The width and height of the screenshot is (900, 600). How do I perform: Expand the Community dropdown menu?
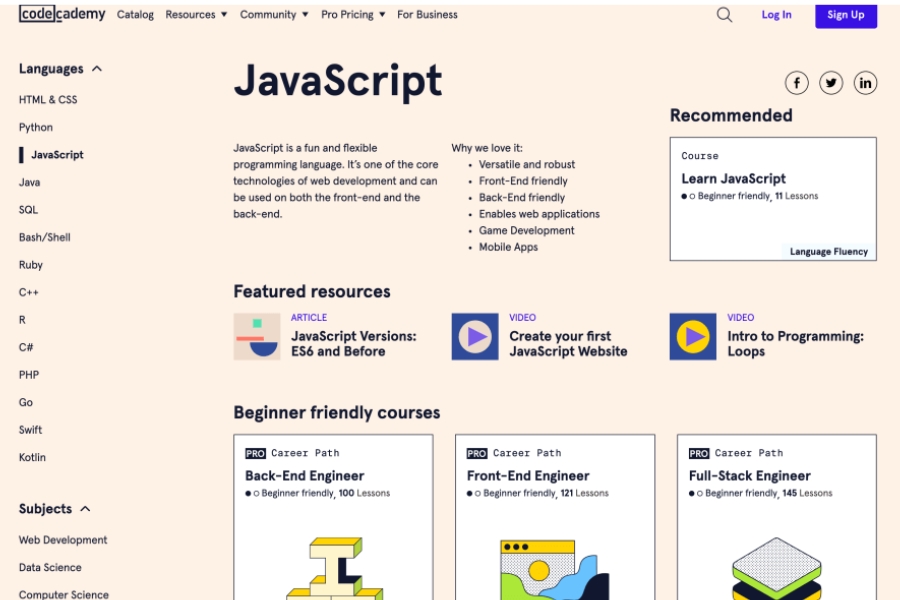point(274,15)
